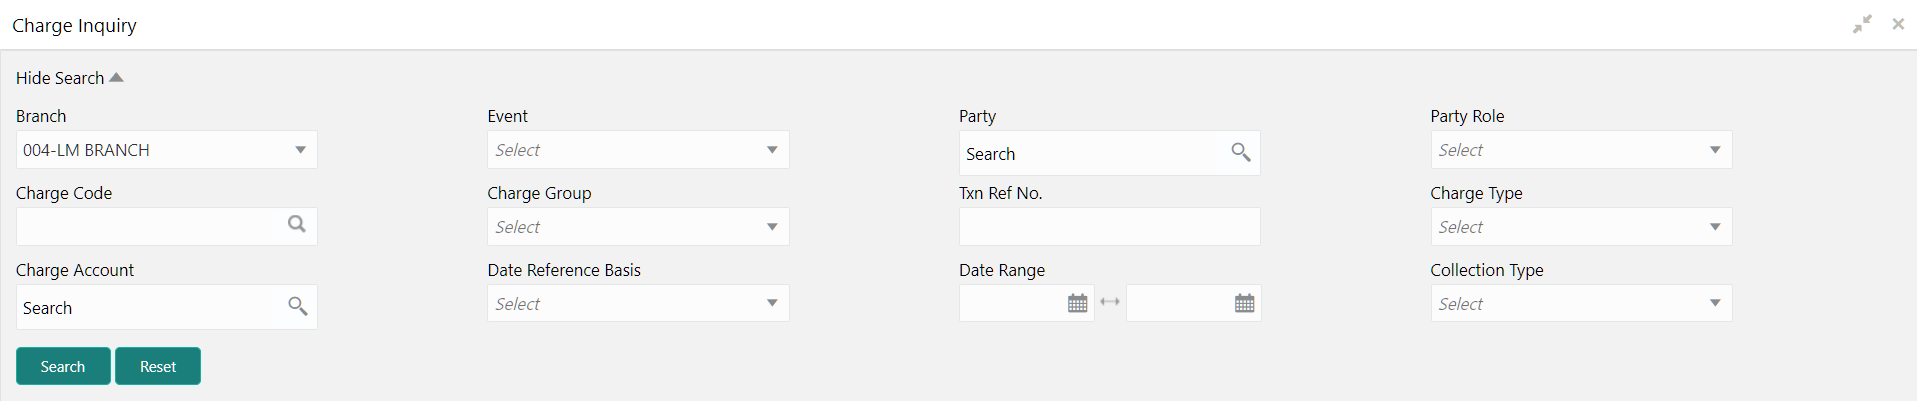Open the Collection Type dropdown

pyautogui.click(x=1581, y=304)
